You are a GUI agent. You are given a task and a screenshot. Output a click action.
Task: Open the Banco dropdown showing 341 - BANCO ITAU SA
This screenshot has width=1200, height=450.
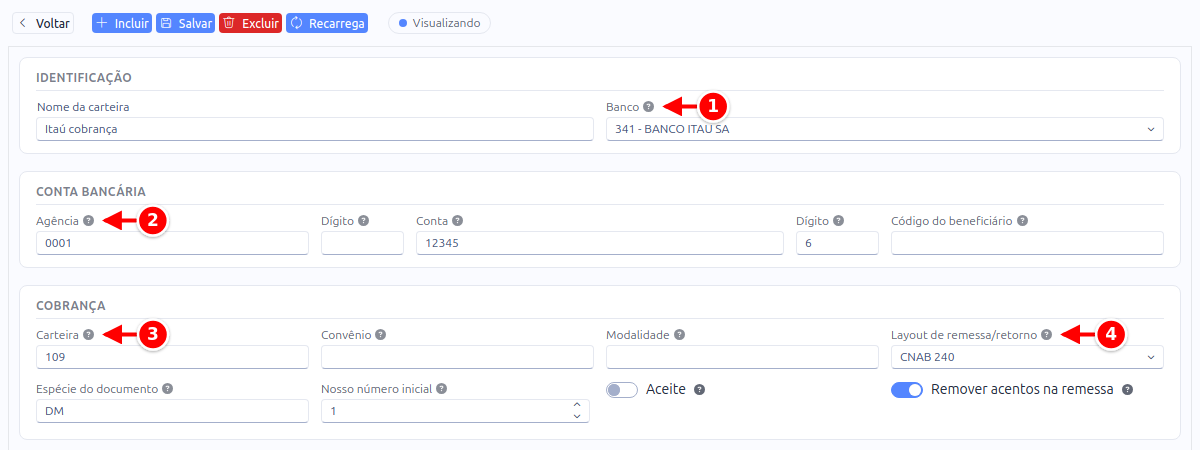click(x=885, y=129)
